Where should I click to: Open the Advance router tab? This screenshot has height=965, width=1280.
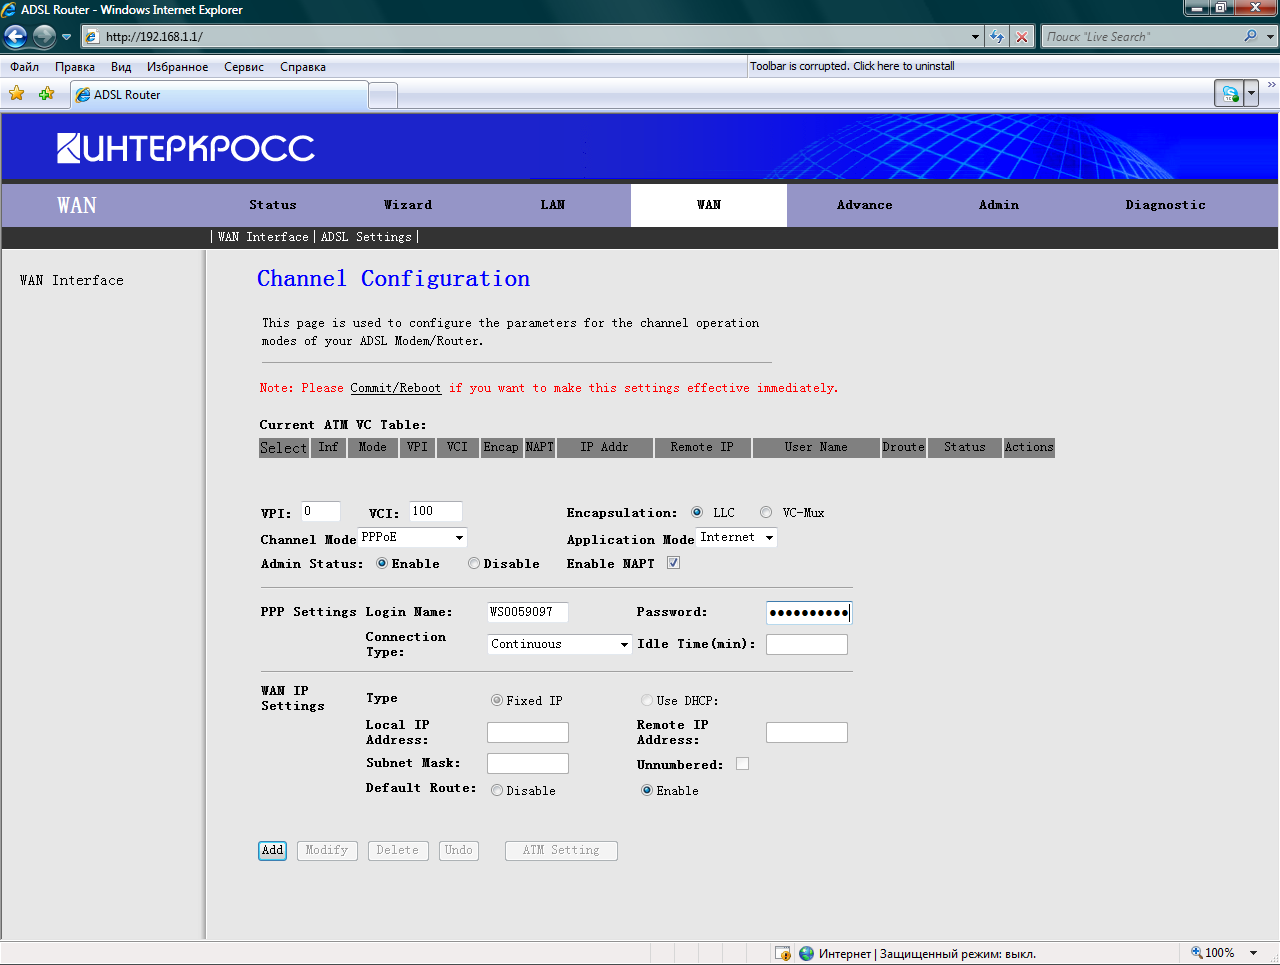click(x=865, y=205)
